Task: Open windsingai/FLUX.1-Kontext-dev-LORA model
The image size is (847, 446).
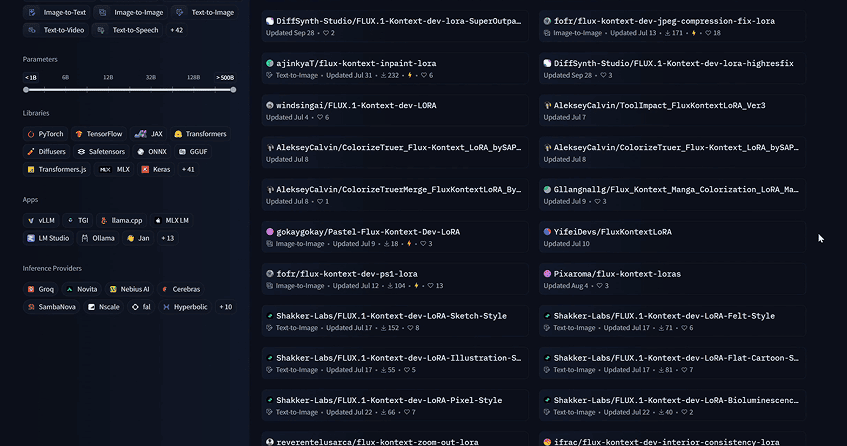Action: [x=395, y=111]
